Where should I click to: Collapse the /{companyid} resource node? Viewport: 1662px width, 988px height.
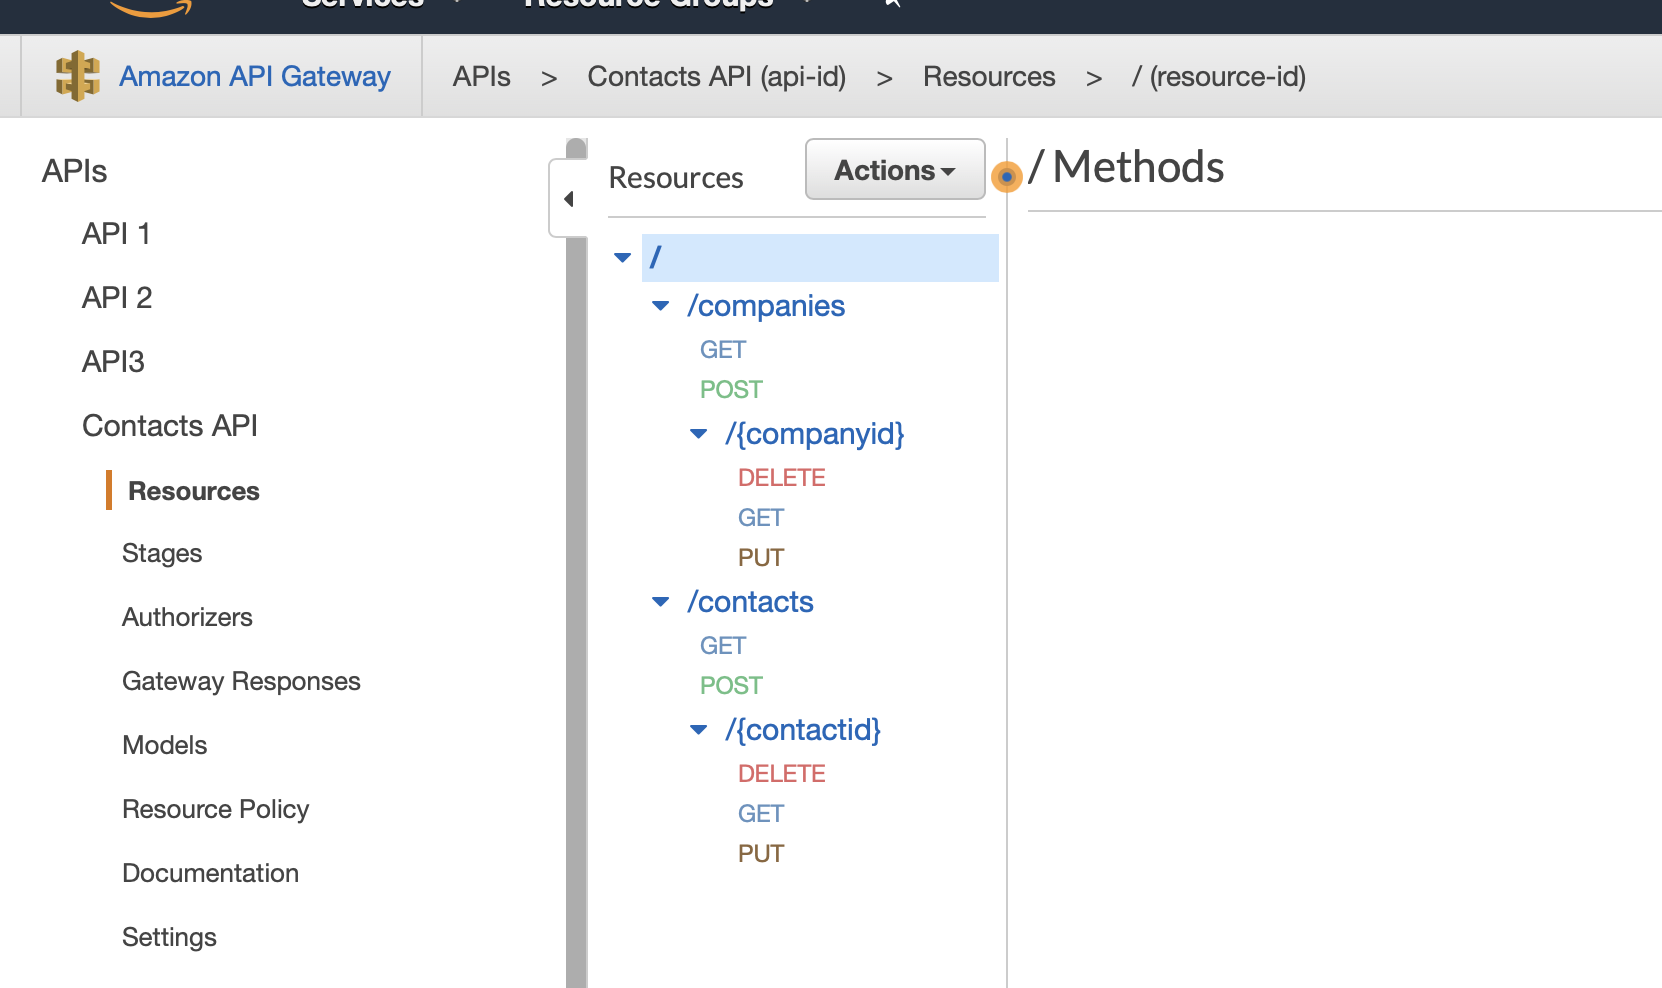[x=699, y=434]
